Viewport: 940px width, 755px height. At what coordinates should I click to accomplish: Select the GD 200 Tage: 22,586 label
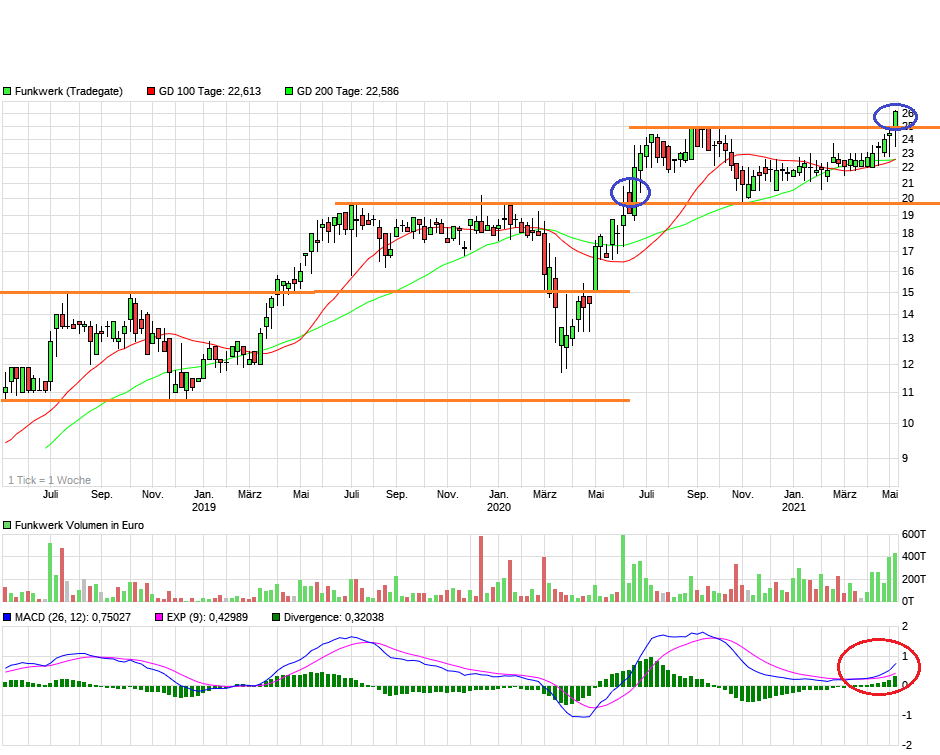click(347, 91)
